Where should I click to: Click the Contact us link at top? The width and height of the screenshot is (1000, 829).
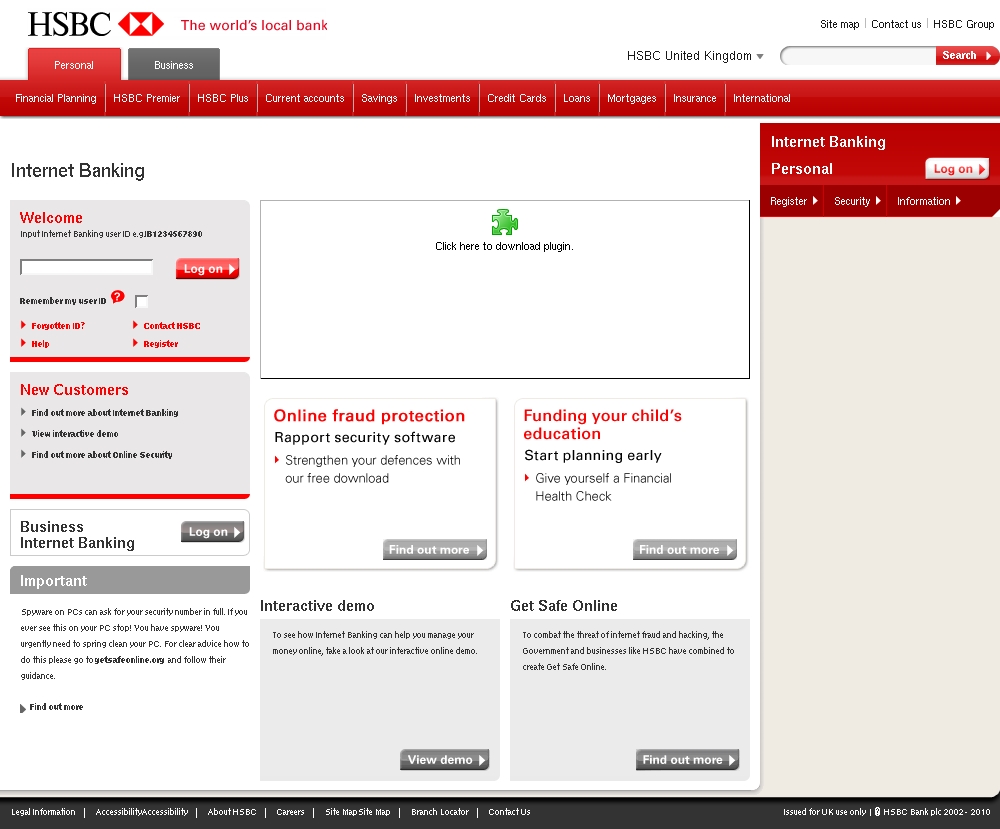pyautogui.click(x=896, y=24)
